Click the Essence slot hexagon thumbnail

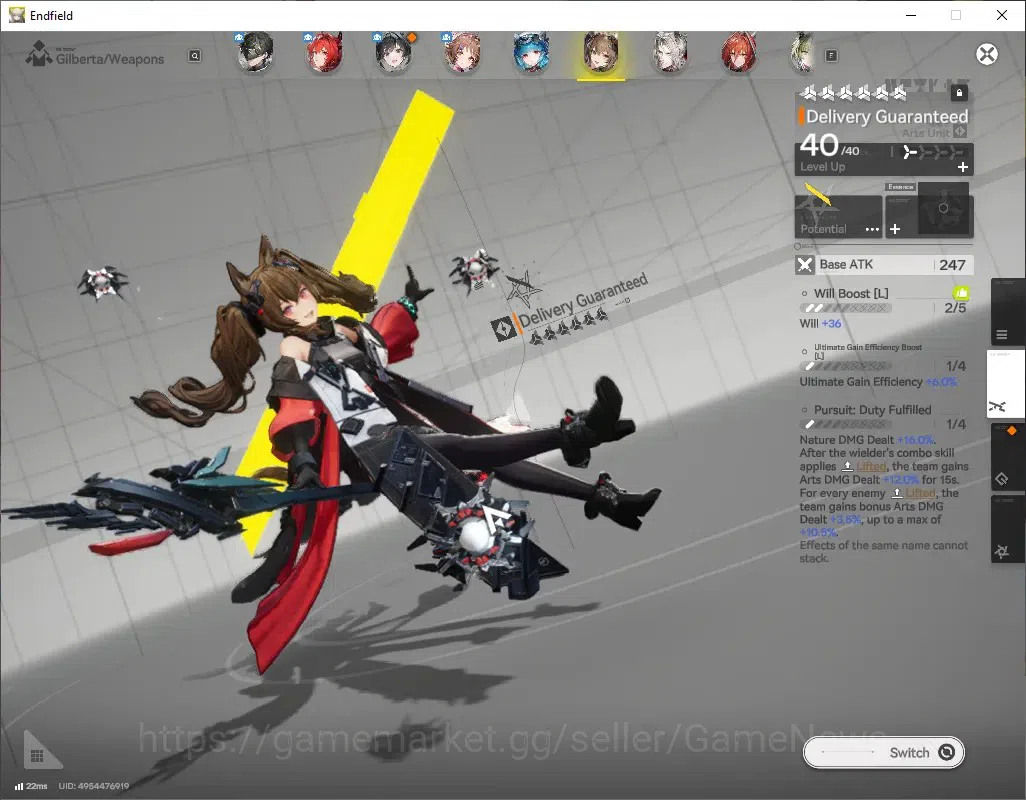[x=943, y=209]
